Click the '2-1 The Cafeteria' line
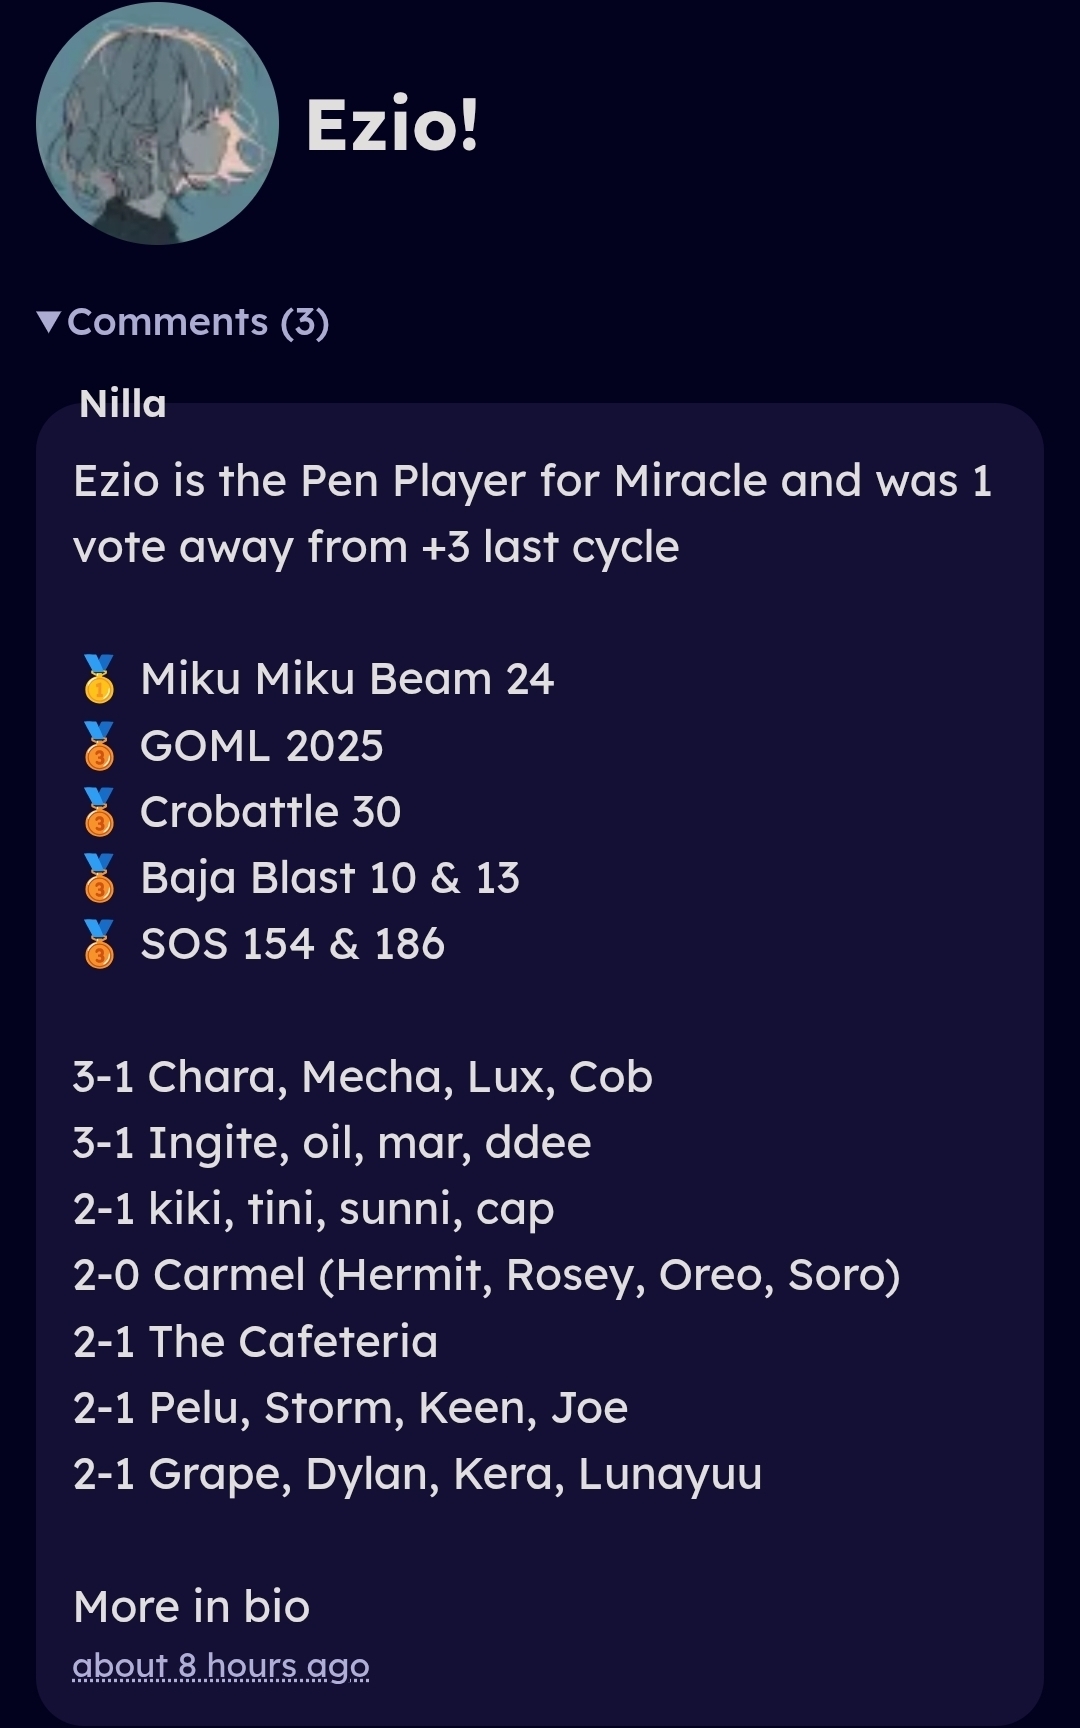Screen dimensions: 1080x1728 255,1342
